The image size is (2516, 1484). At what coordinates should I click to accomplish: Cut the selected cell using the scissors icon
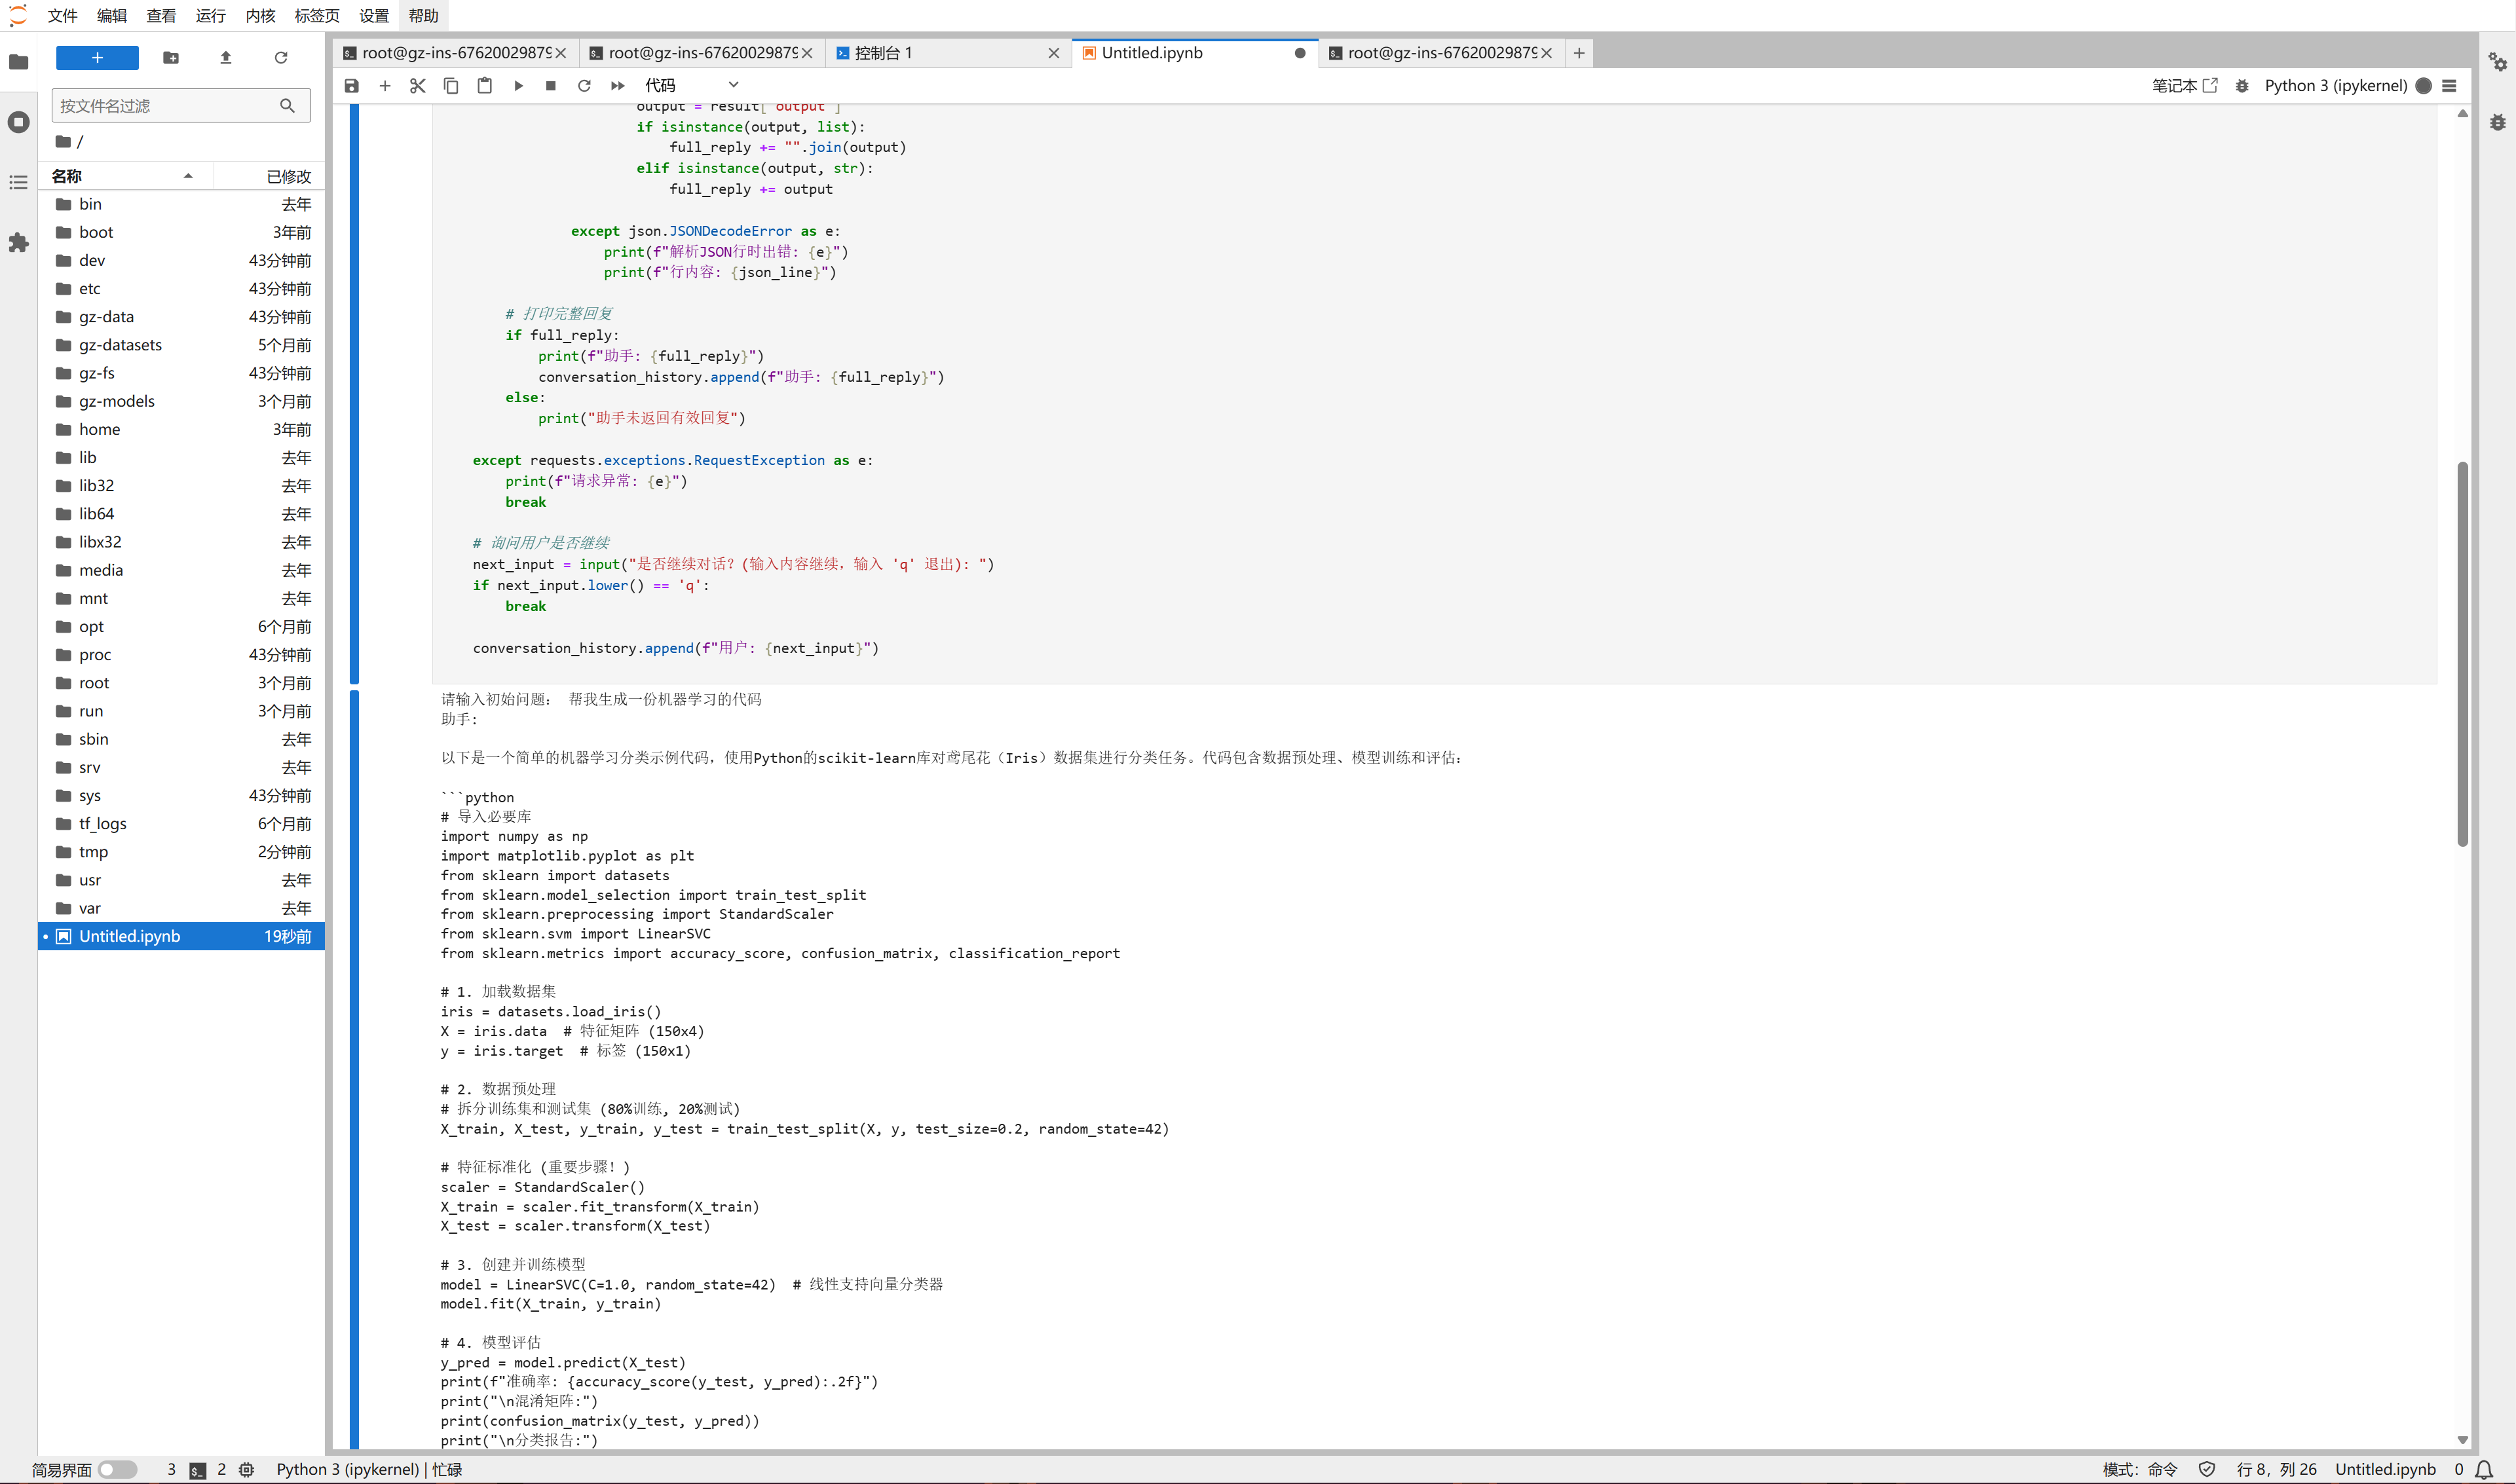(418, 86)
